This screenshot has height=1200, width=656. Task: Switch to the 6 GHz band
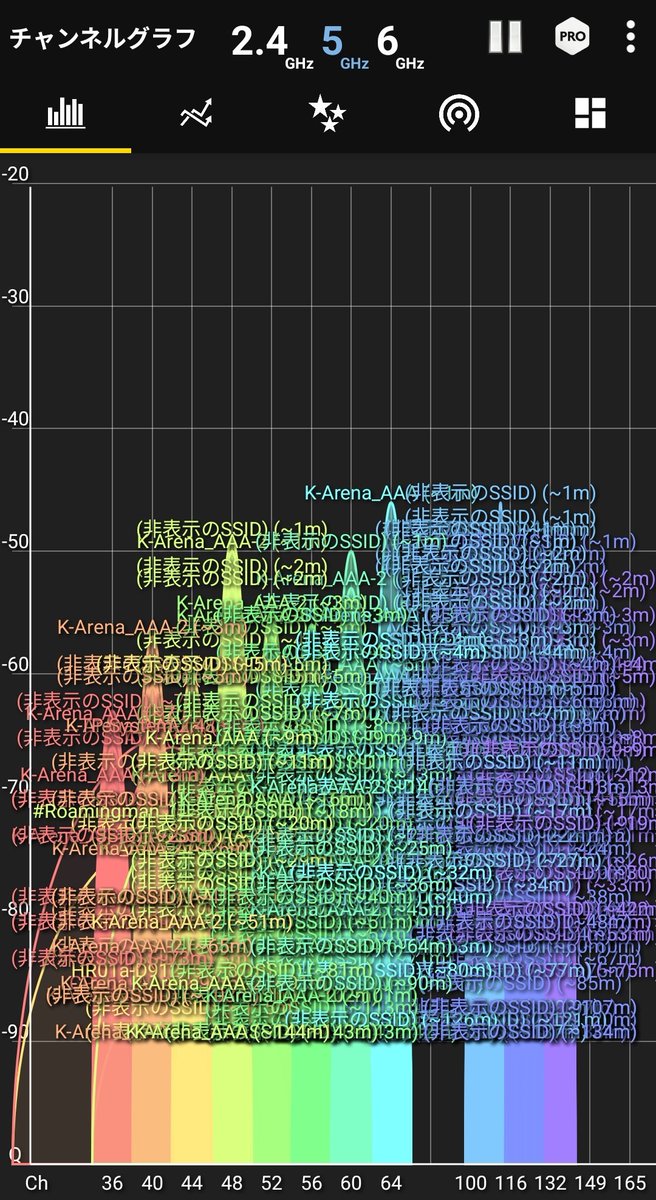click(x=399, y=45)
